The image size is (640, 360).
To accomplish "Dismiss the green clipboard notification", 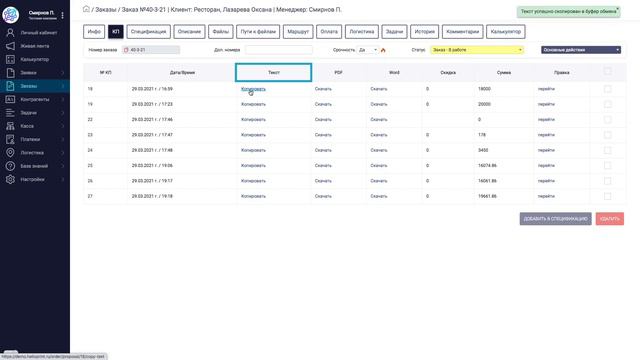I will point(618,8).
